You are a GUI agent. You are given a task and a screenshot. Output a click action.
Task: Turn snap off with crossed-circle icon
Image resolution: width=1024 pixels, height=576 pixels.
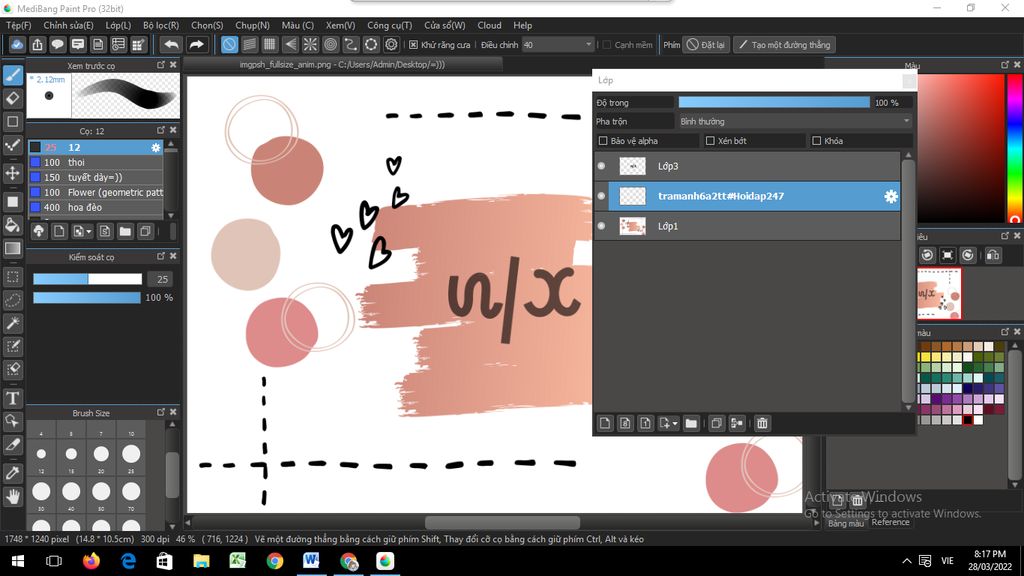229,44
